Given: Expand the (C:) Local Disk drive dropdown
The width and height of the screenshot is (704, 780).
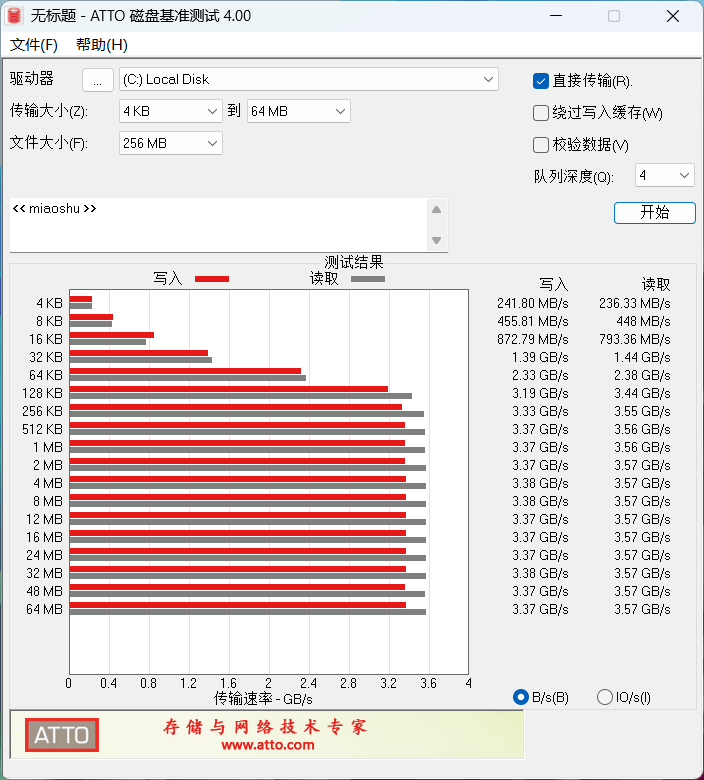Looking at the screenshot, I should pos(308,80).
